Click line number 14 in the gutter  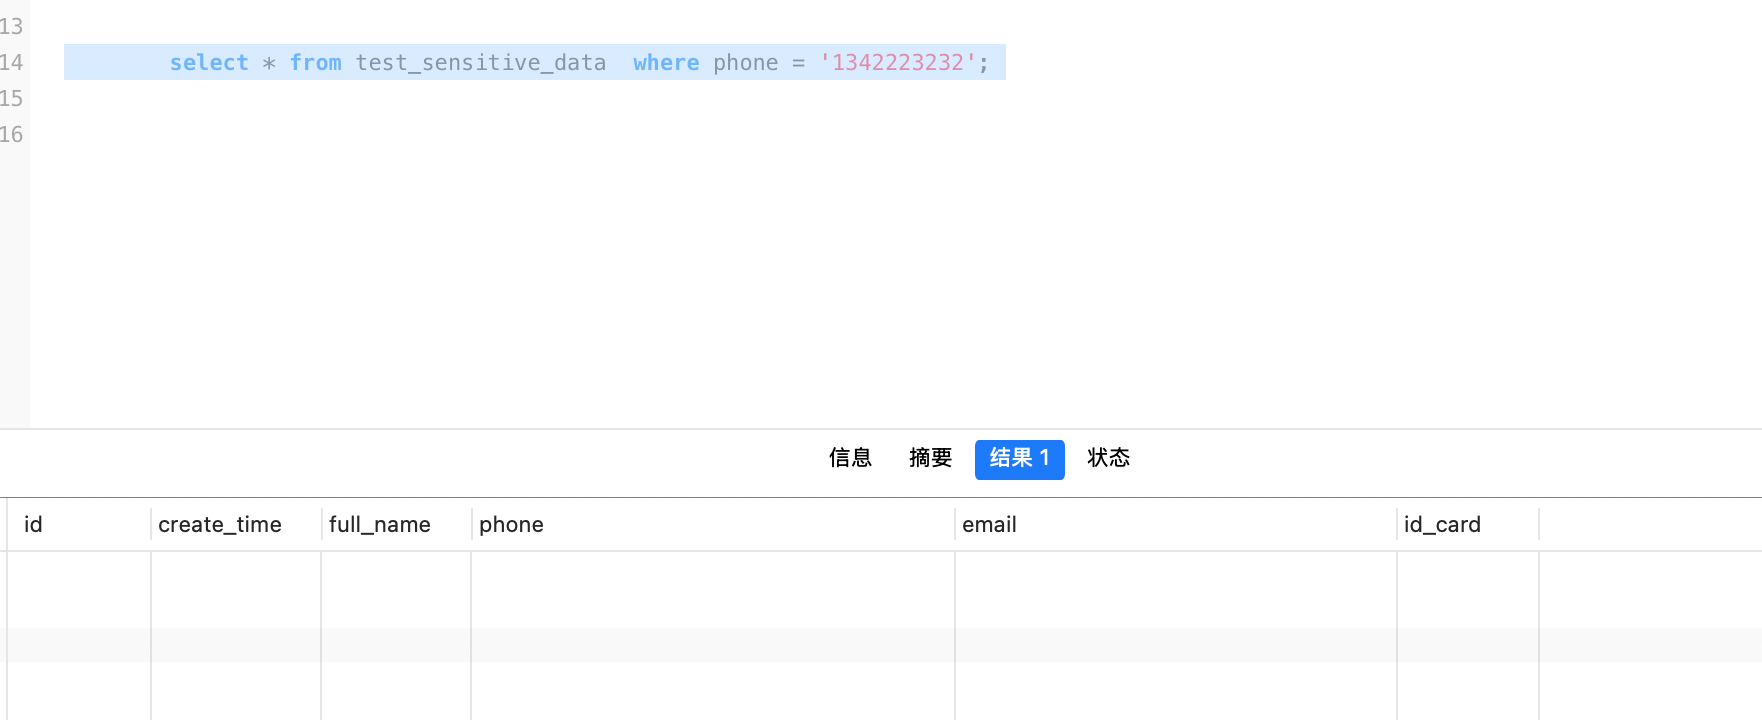(12, 63)
